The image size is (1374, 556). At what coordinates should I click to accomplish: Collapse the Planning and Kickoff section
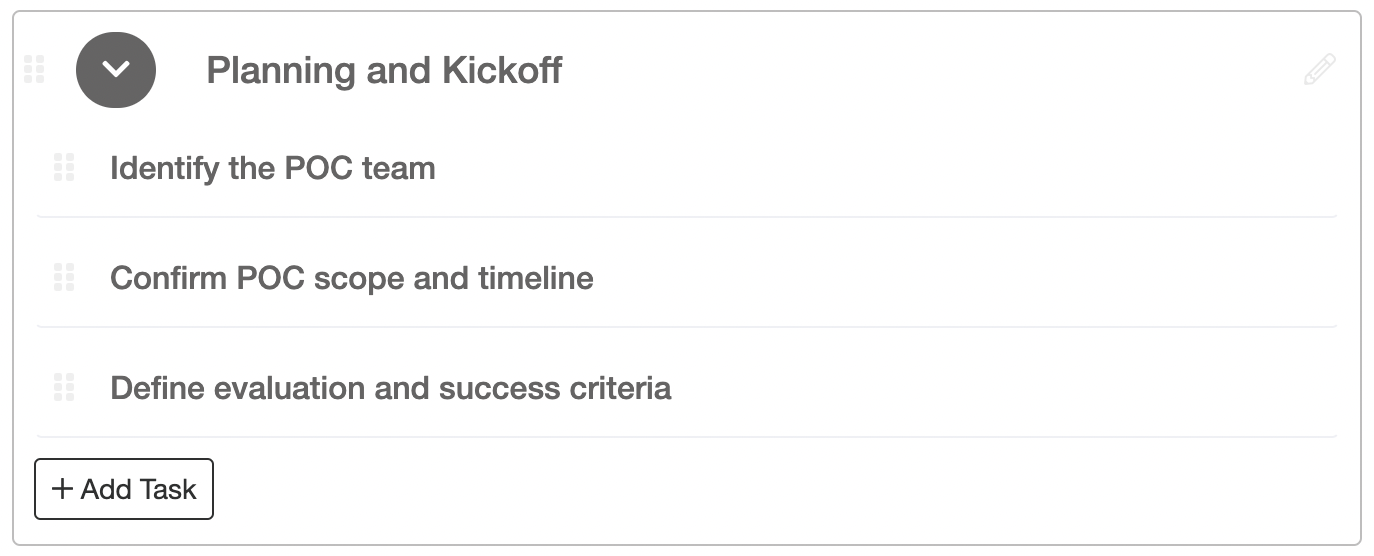coord(116,70)
